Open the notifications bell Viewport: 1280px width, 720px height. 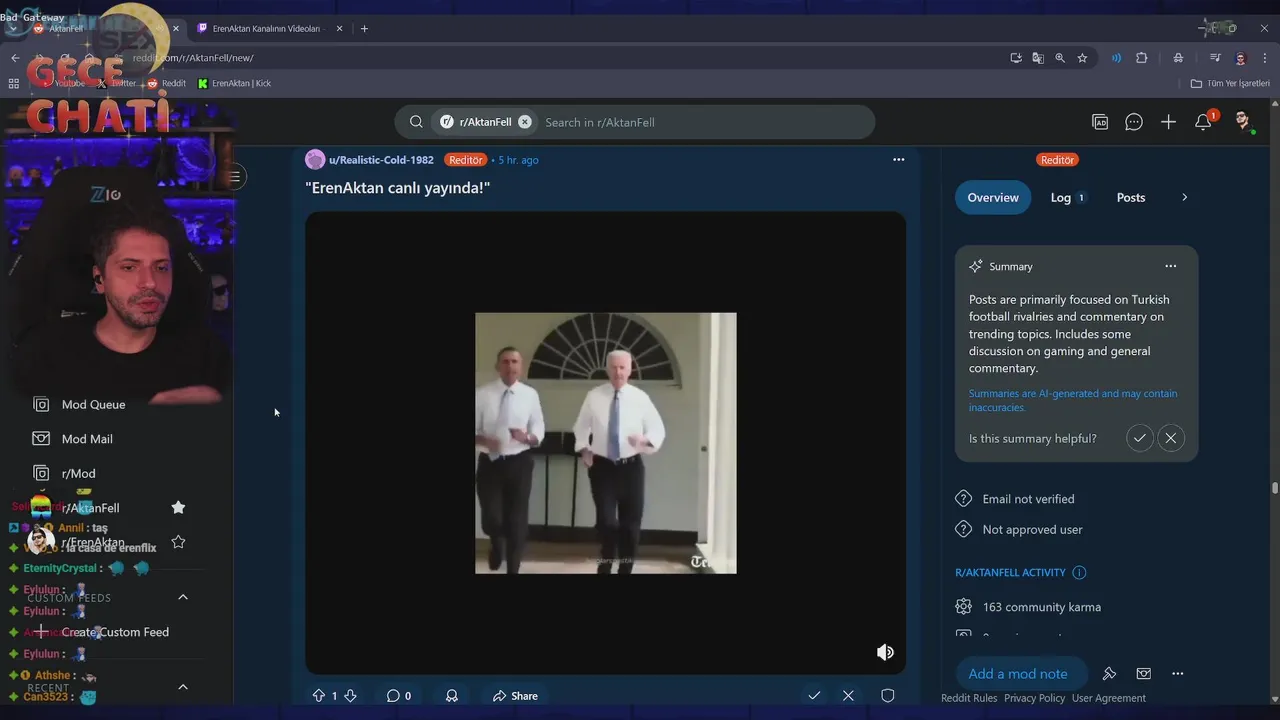[x=1203, y=122]
